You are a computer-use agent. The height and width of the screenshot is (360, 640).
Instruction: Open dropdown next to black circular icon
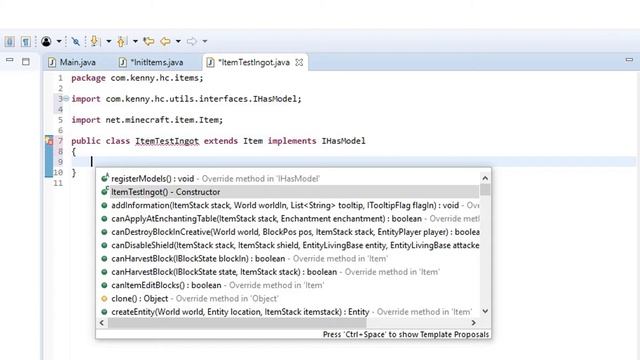[x=59, y=41]
